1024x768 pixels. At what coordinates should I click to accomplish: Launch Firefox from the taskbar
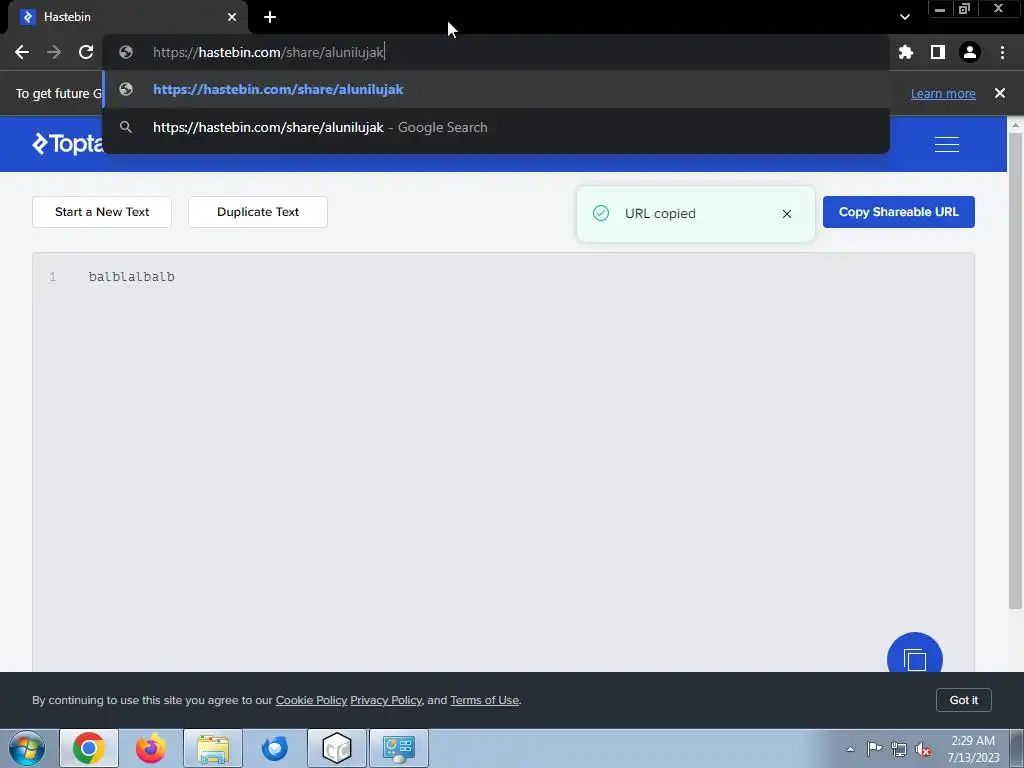point(150,748)
